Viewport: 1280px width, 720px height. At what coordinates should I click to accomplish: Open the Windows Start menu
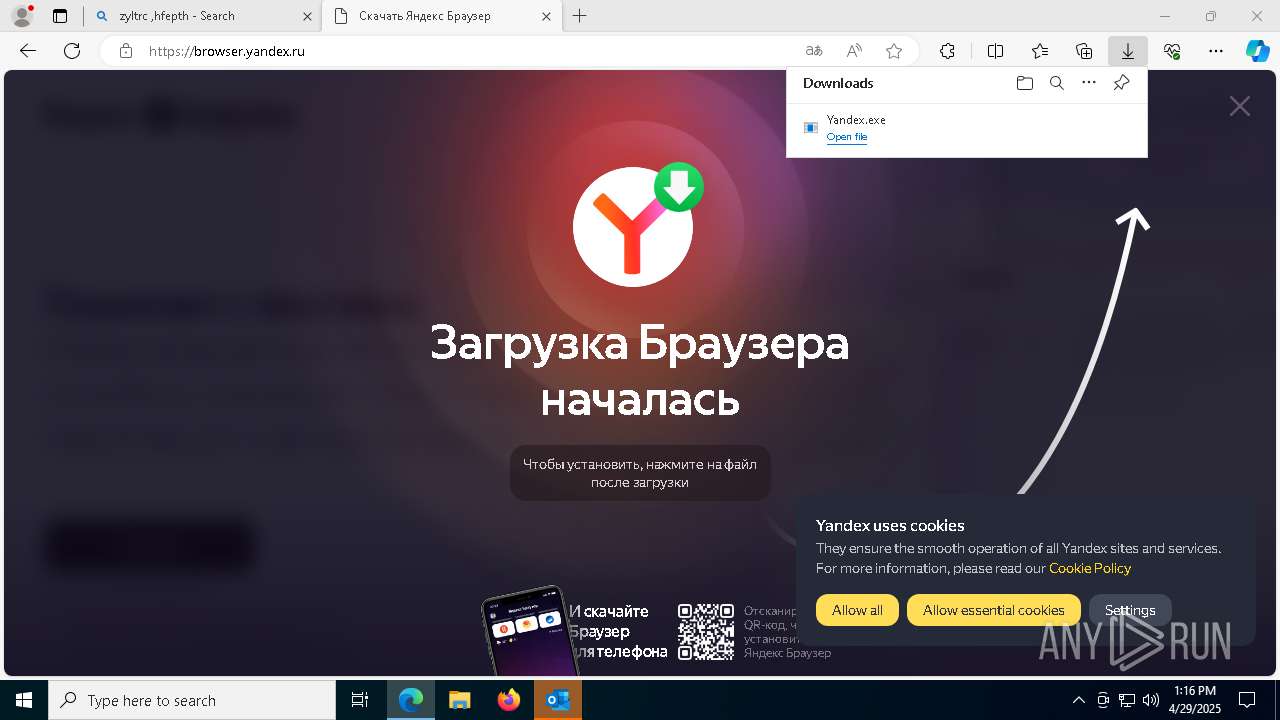pyautogui.click(x=24, y=700)
